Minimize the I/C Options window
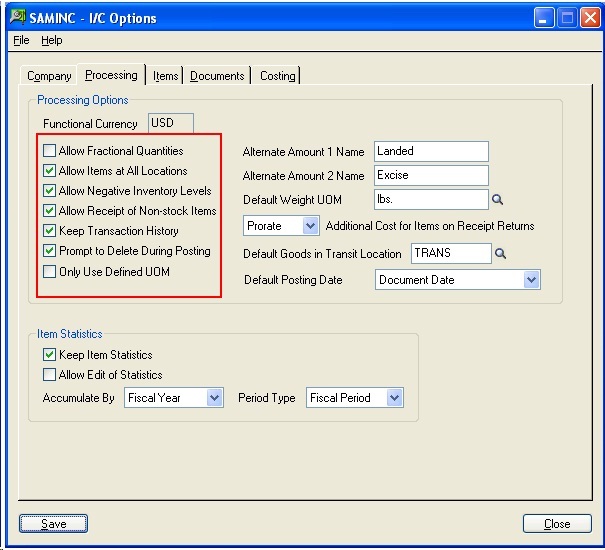This screenshot has width=605, height=550. click(x=544, y=17)
